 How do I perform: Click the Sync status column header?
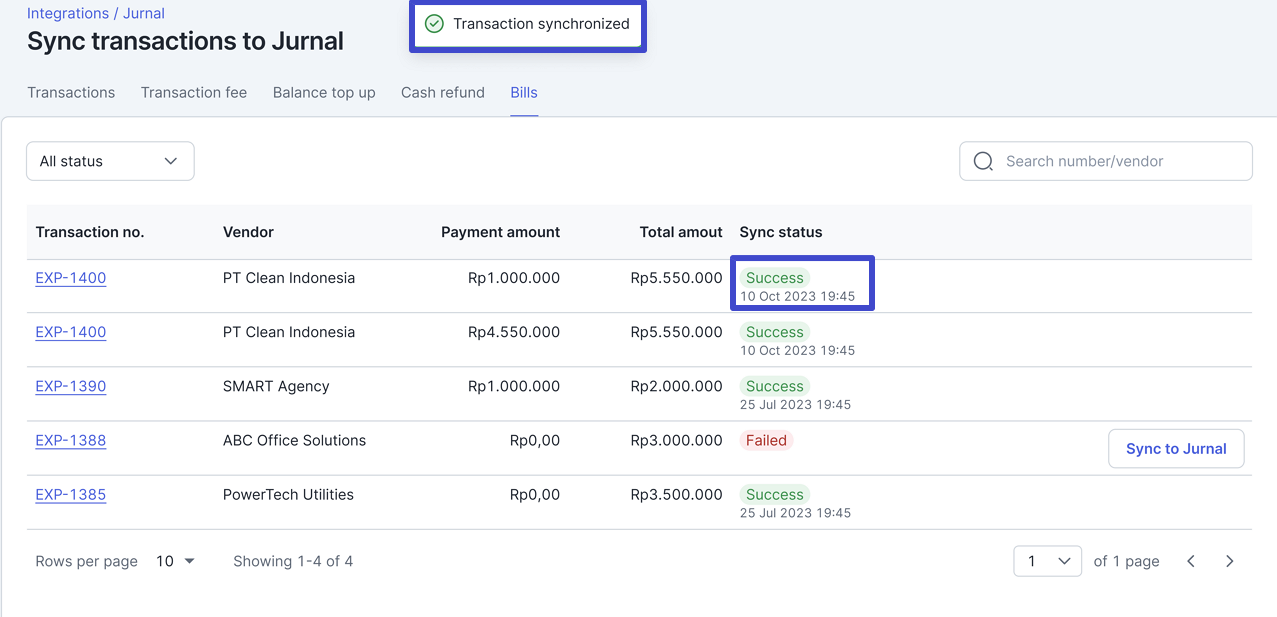pyautogui.click(x=781, y=232)
